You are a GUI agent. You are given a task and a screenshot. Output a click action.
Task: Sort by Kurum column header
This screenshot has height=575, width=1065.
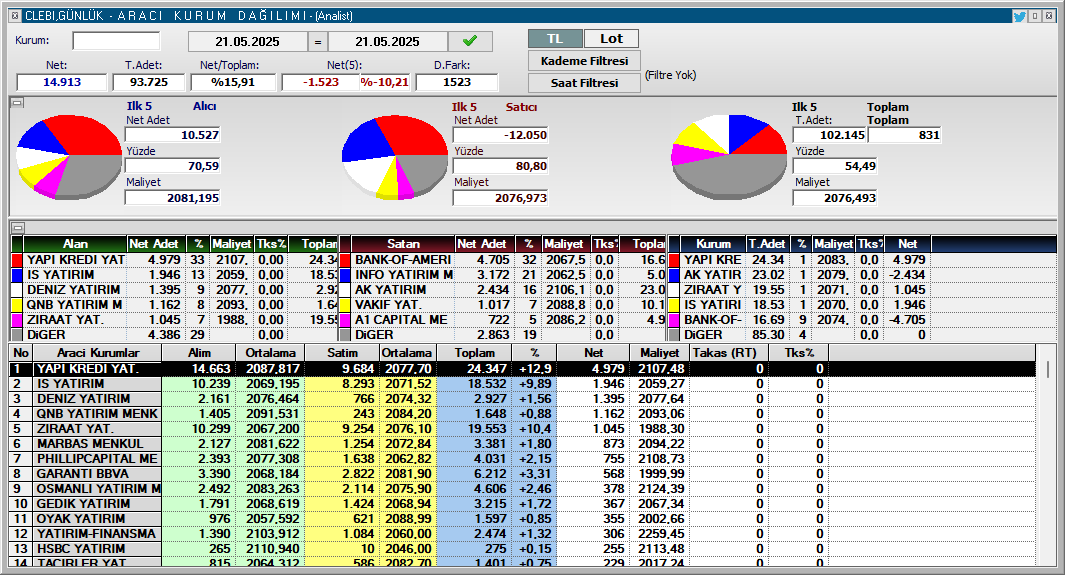713,244
